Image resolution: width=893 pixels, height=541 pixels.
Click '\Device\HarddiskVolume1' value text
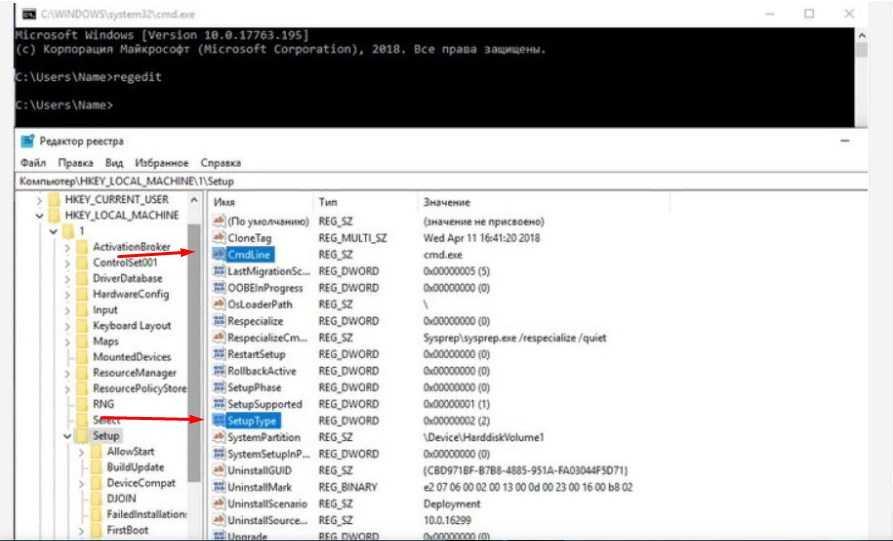[x=484, y=437]
